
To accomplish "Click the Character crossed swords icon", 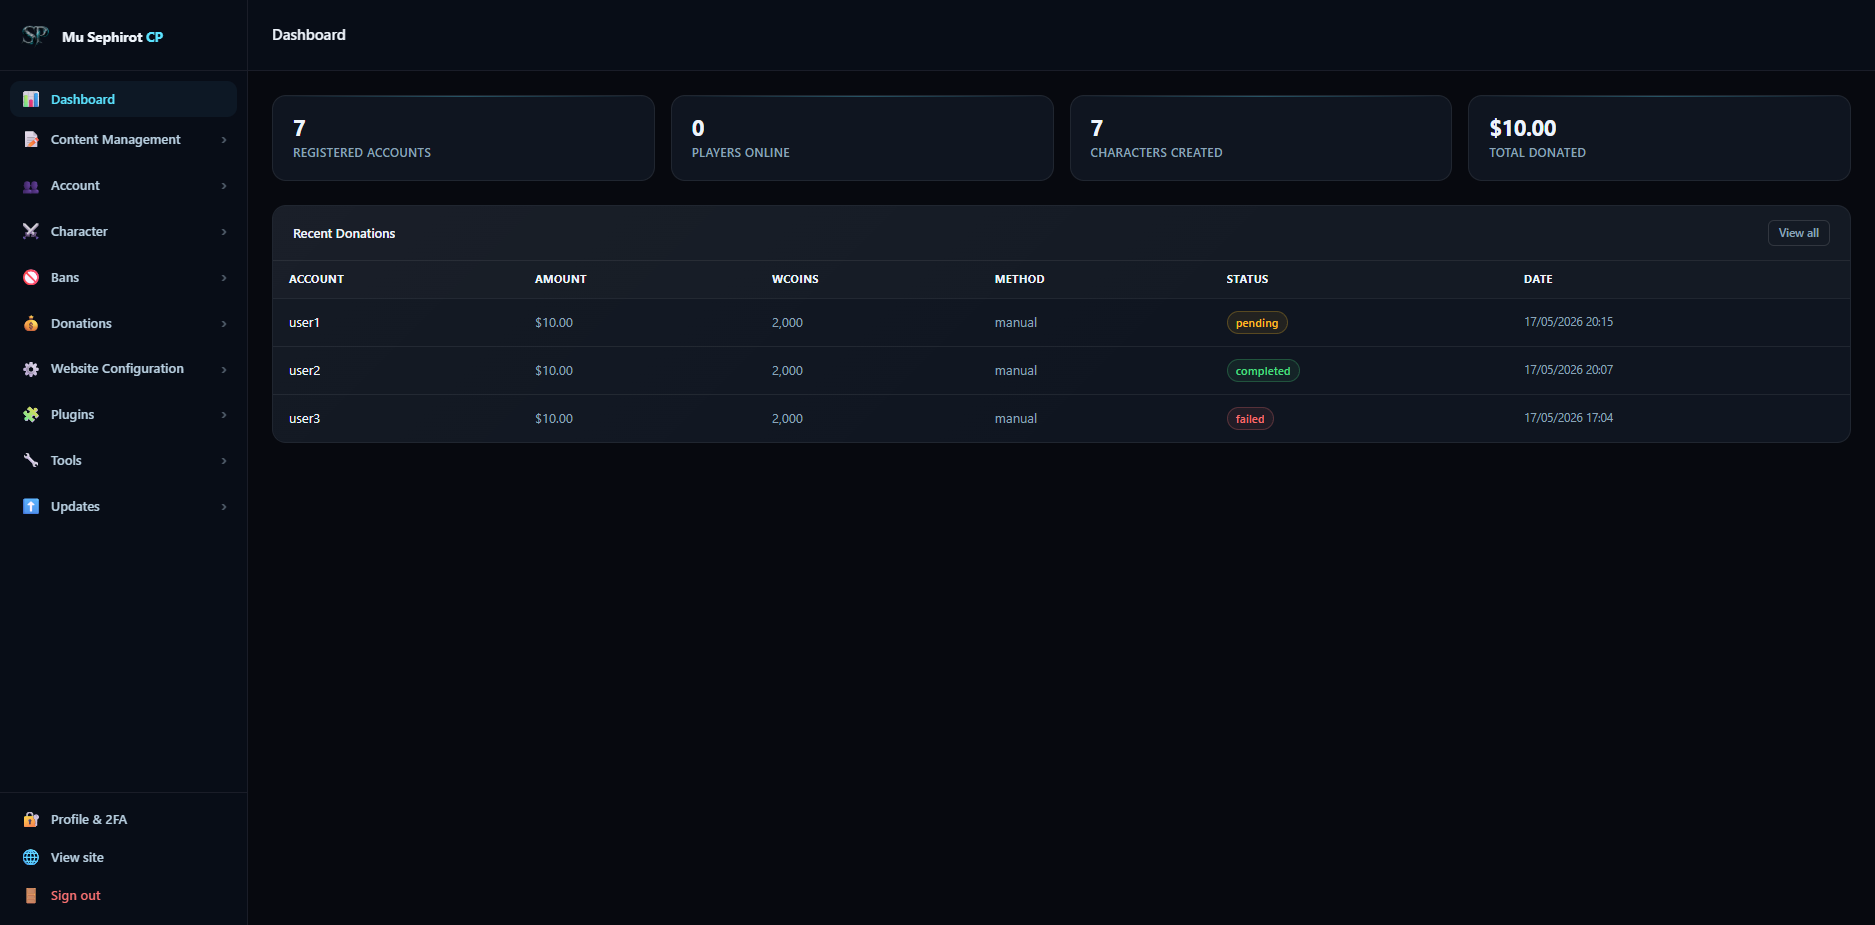I will (31, 231).
